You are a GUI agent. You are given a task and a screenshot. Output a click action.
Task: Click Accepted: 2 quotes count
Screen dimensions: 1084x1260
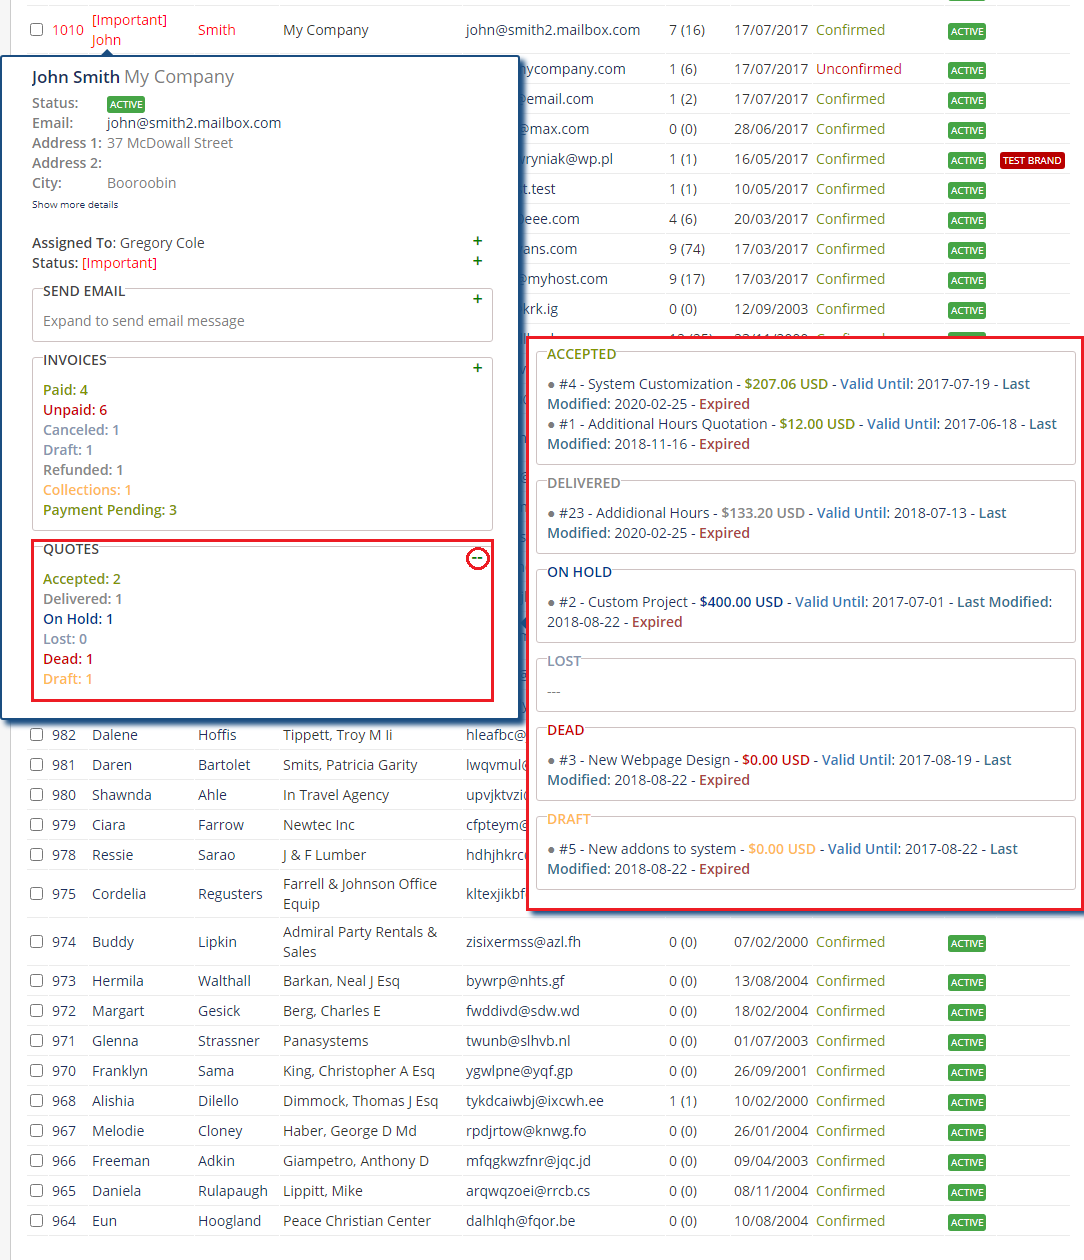[x=82, y=579]
